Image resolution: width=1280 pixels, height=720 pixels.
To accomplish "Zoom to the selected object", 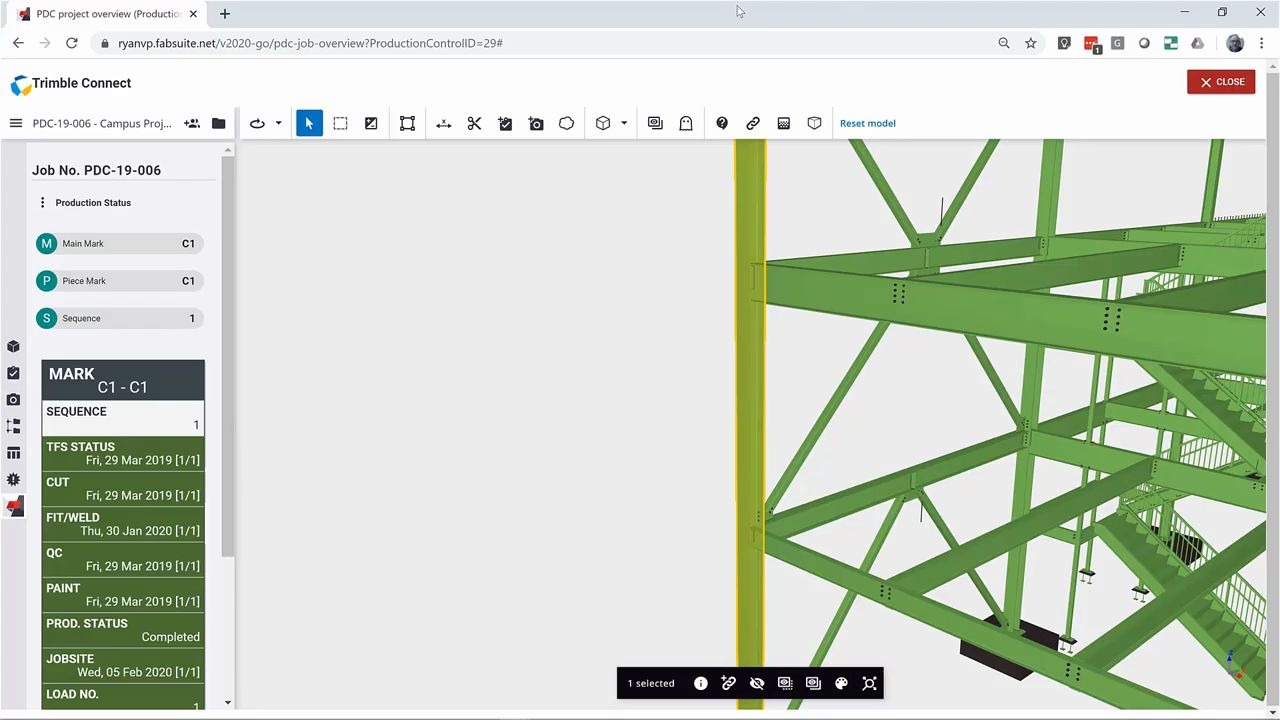I will [x=869, y=683].
